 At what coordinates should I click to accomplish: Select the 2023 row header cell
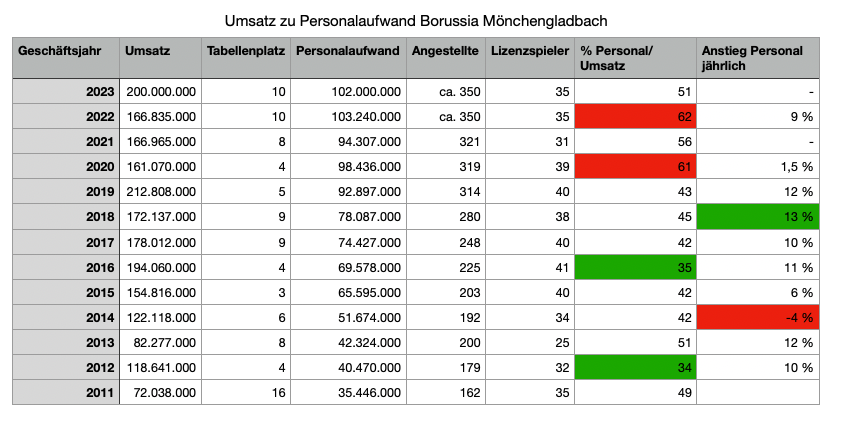pos(65,91)
